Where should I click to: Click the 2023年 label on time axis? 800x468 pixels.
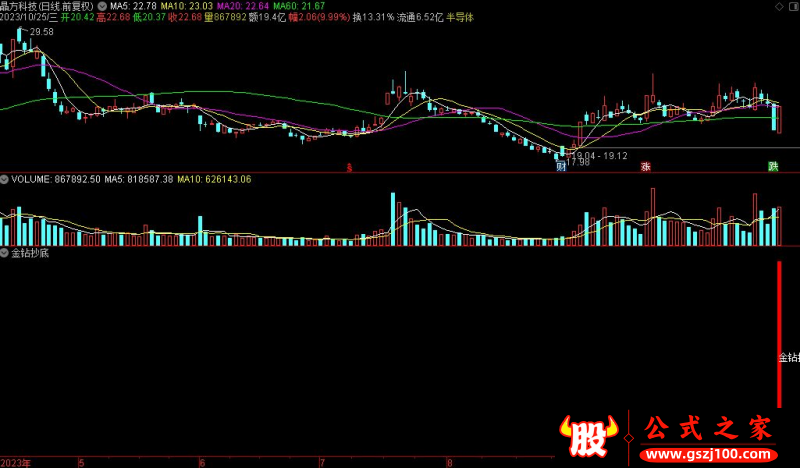[15, 463]
